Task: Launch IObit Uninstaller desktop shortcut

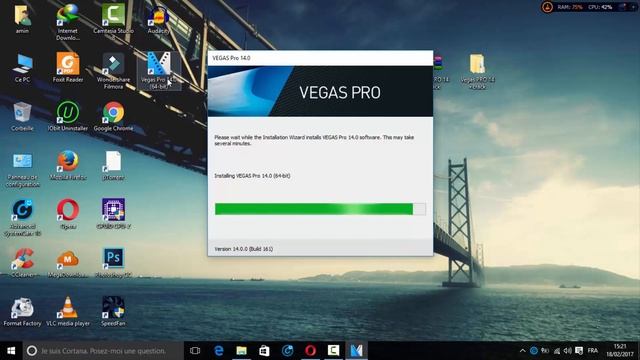Action: pyautogui.click(x=68, y=117)
